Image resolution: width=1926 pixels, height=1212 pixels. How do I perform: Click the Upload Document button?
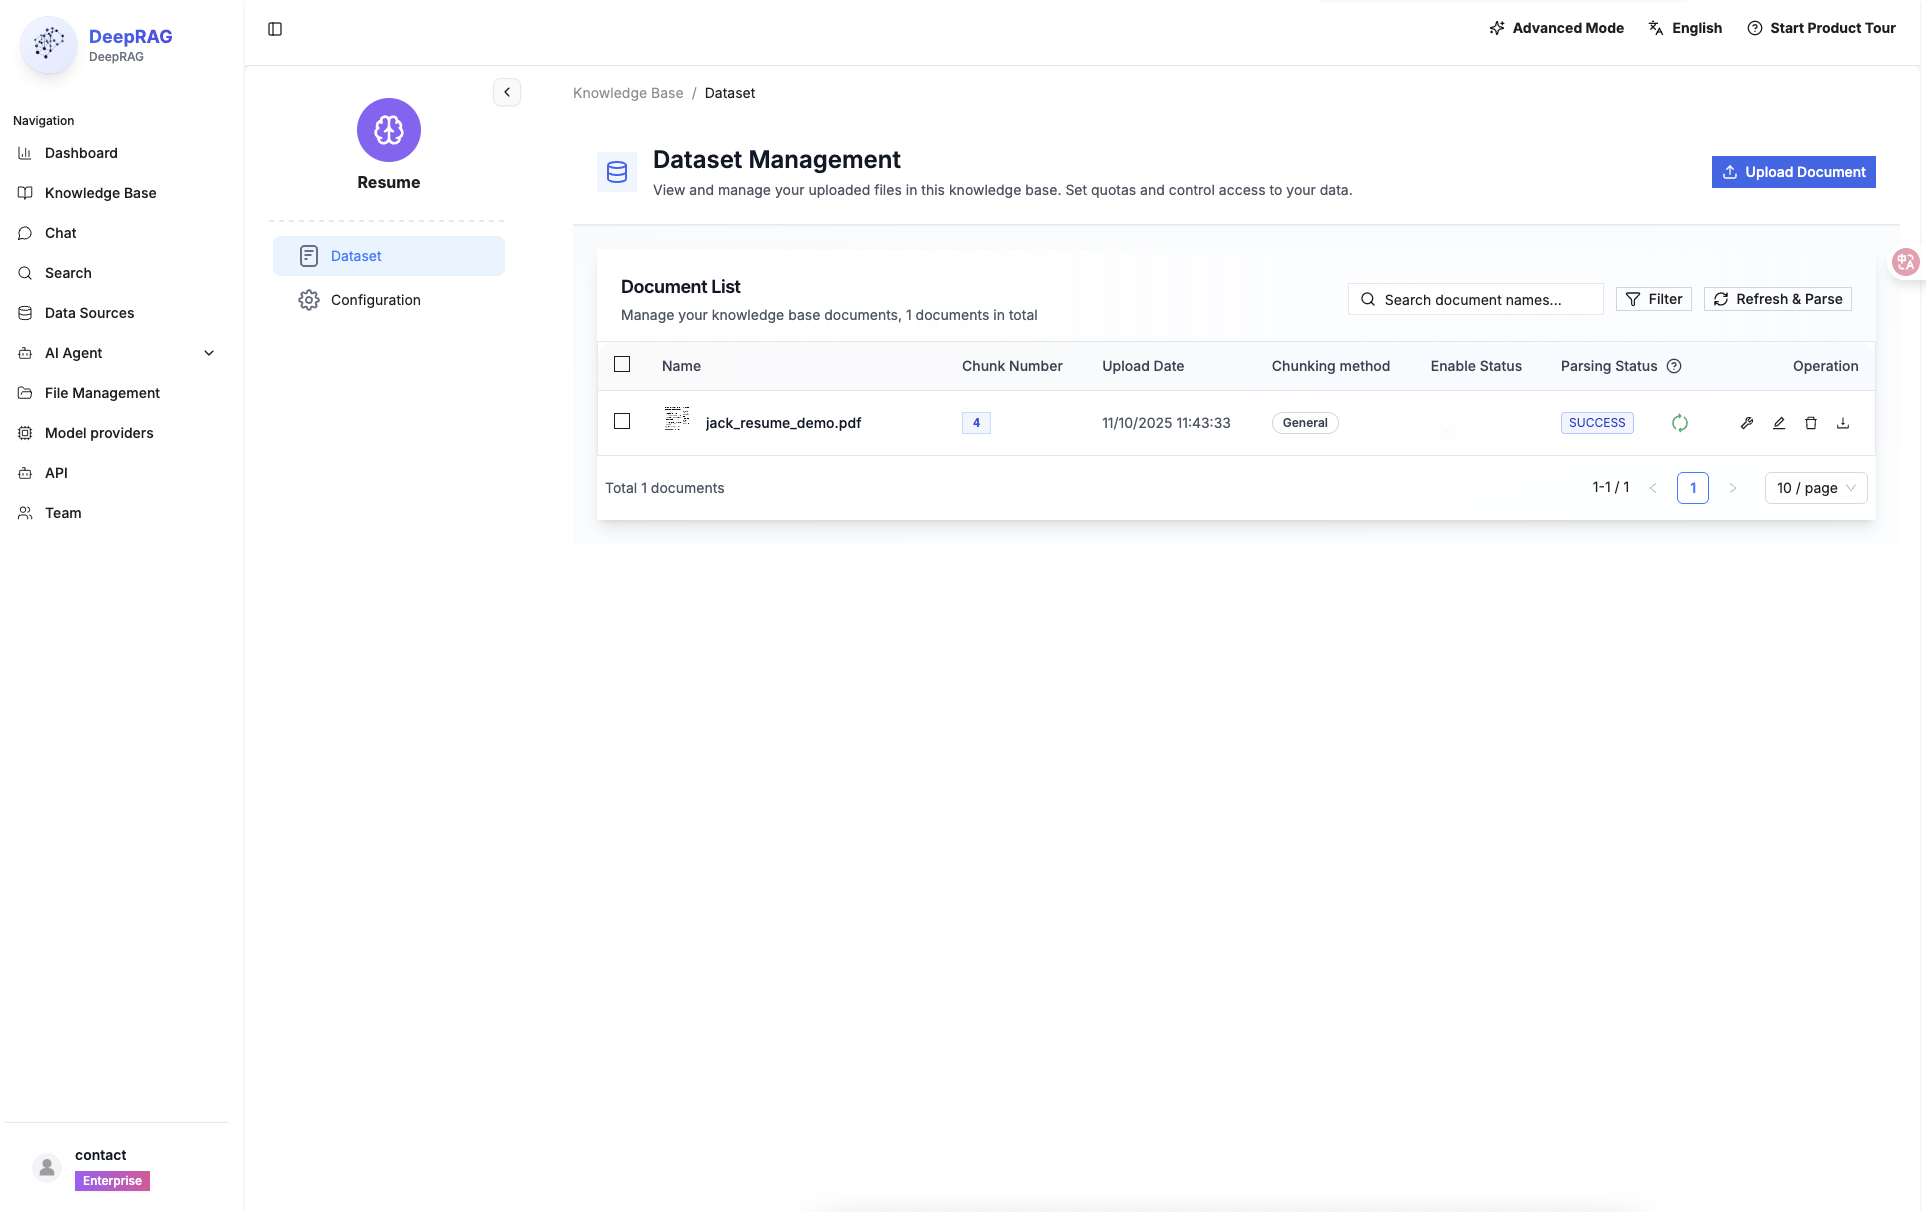(x=1793, y=172)
